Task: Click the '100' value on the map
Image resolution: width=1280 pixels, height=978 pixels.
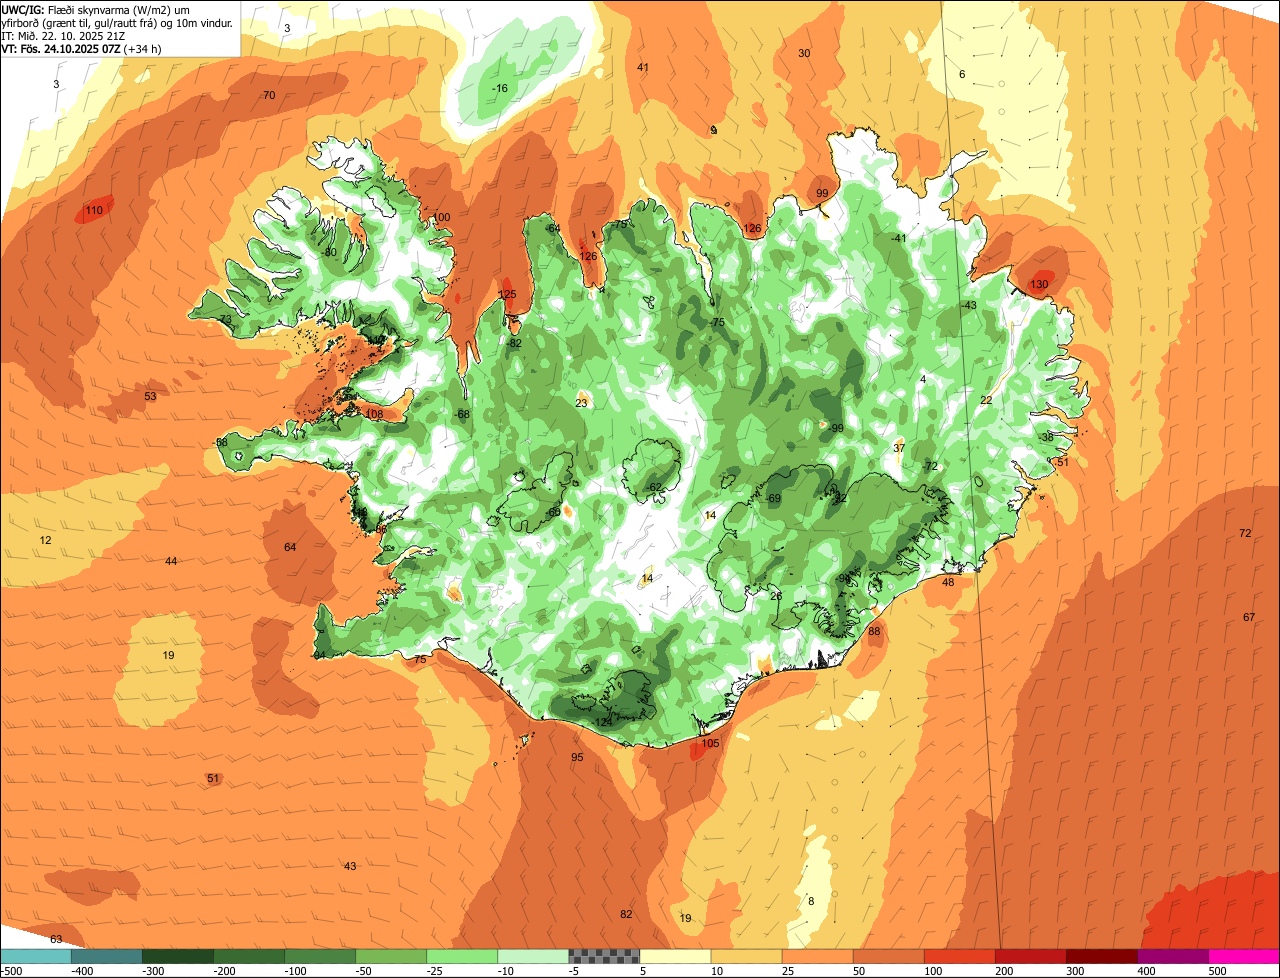Action: click(x=441, y=217)
